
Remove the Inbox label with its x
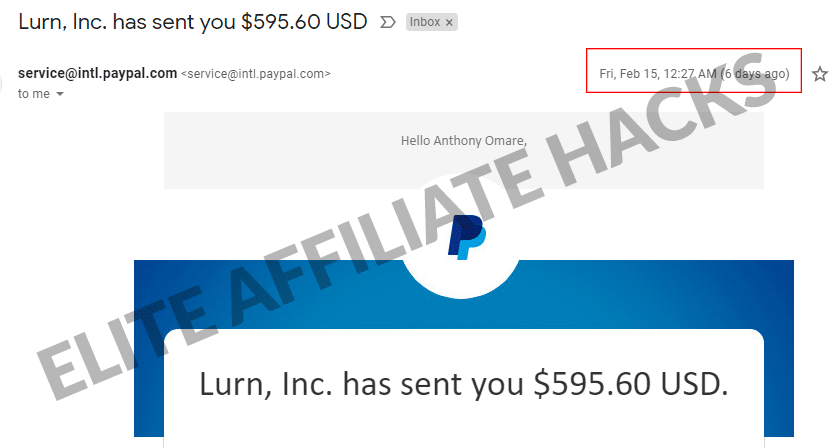coord(449,22)
